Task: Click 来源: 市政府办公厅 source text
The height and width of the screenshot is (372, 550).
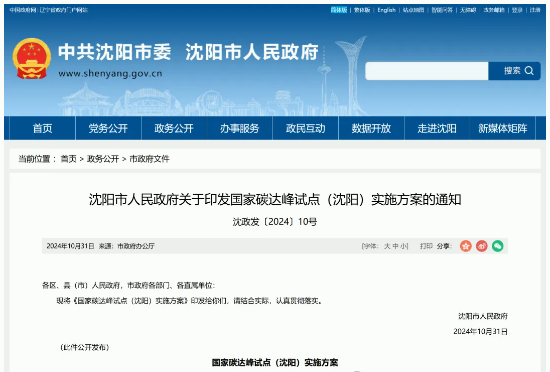Action: click(x=127, y=246)
